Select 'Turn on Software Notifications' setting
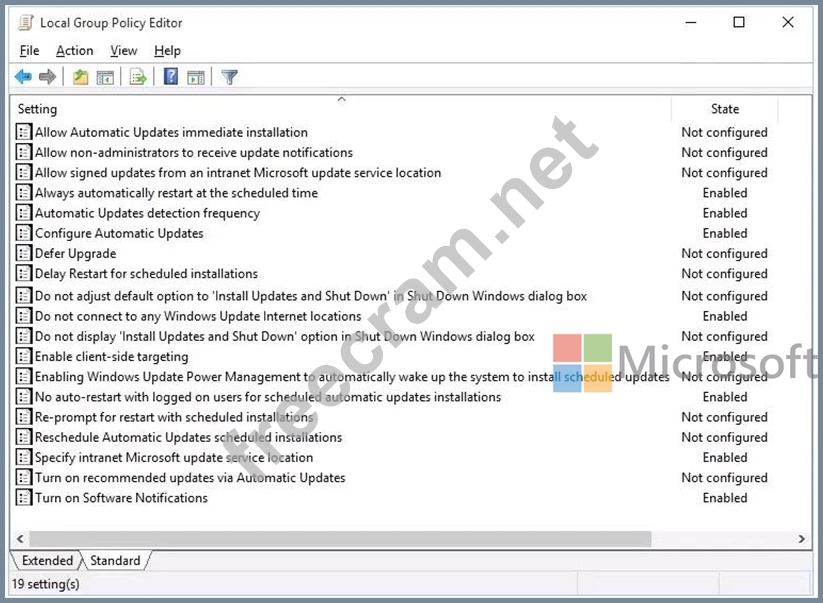The image size is (823, 603). pyautogui.click(x=121, y=498)
